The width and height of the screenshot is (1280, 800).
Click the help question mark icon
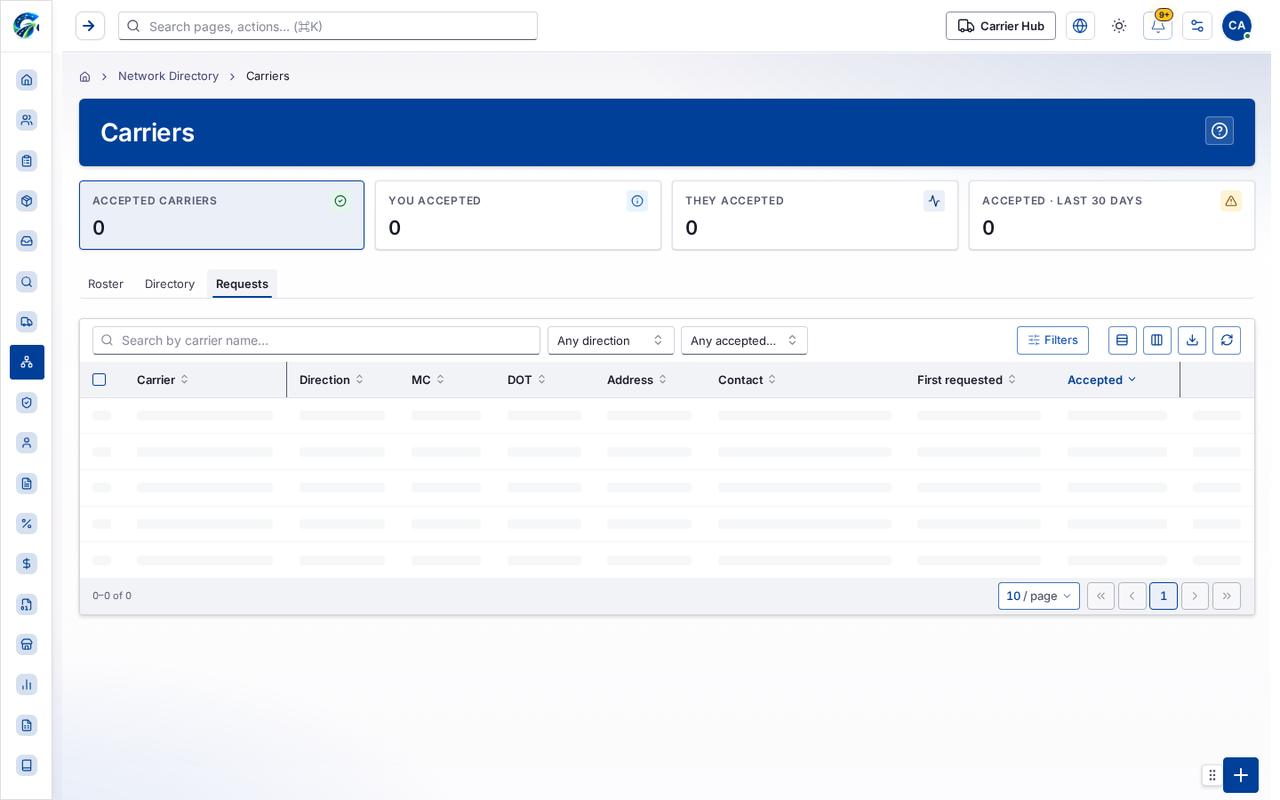click(1219, 131)
